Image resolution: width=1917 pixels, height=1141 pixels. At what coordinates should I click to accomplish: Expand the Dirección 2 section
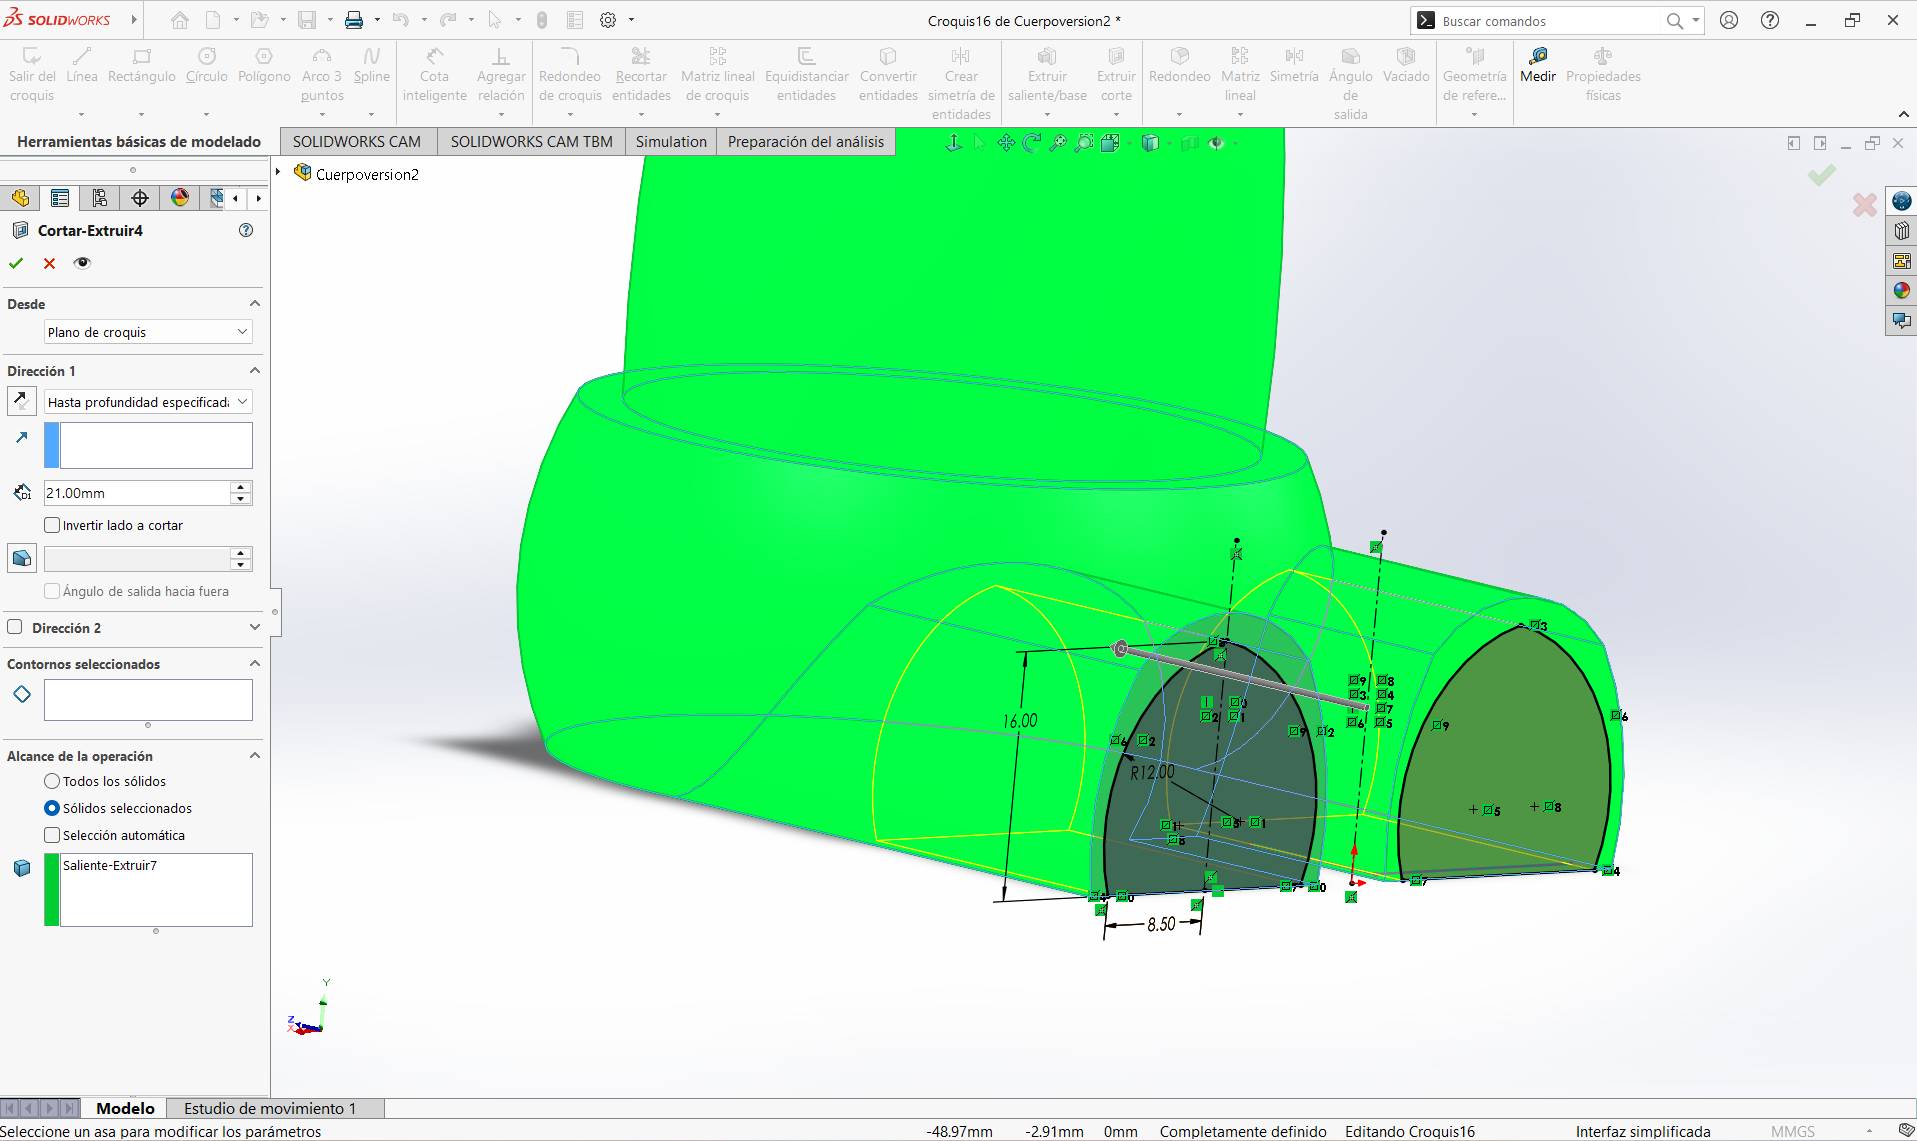254,628
